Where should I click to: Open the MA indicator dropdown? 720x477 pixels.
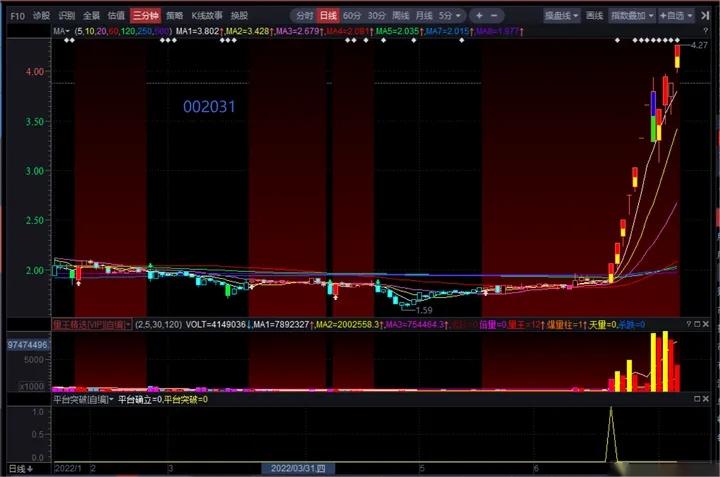click(x=61, y=31)
